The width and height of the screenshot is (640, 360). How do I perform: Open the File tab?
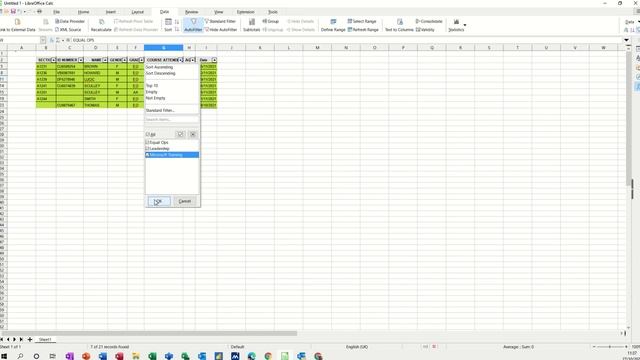(56, 12)
